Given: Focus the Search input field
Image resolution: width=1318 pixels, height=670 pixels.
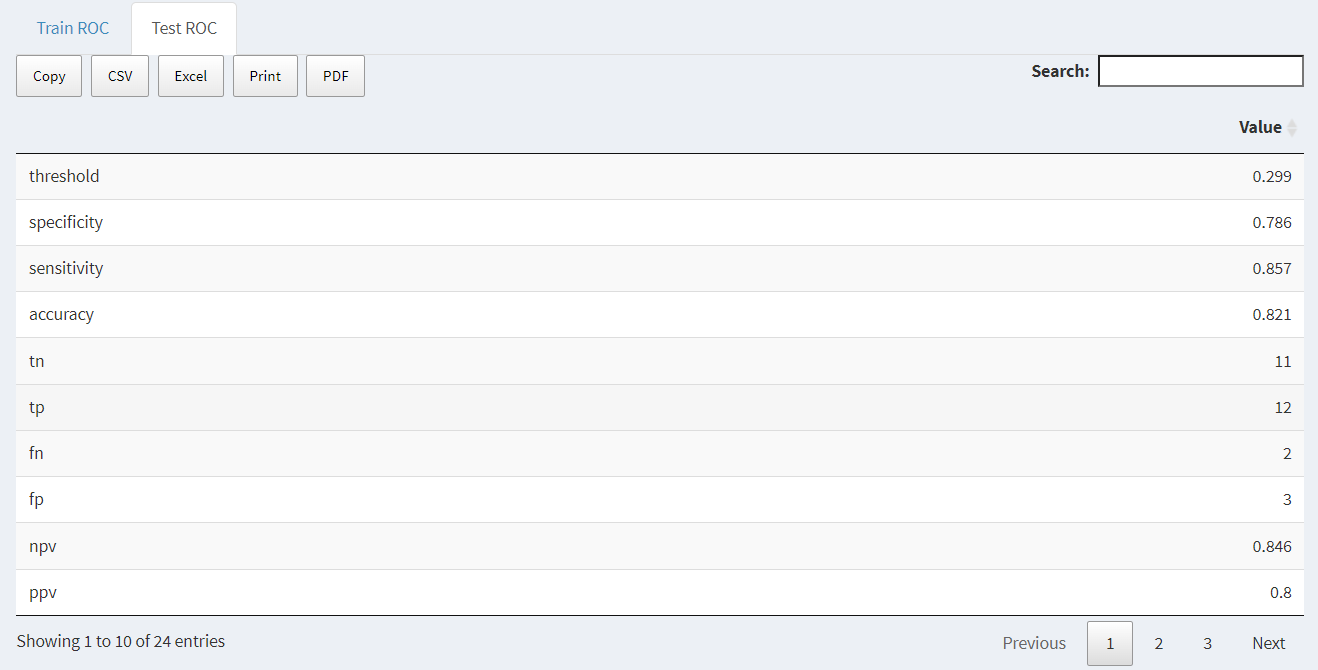Looking at the screenshot, I should pyautogui.click(x=1200, y=71).
